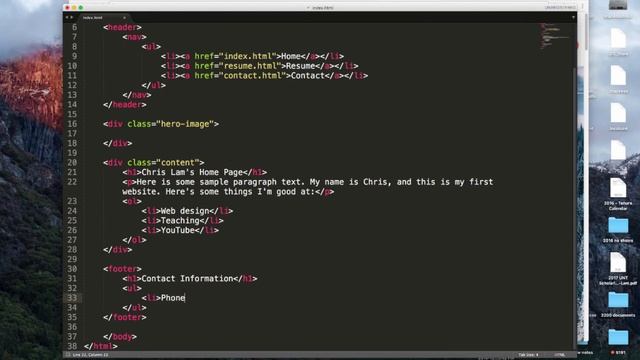Click the opening header tag on line 6
Image resolution: width=640 pixels, height=360 pixels.
click(x=122, y=27)
